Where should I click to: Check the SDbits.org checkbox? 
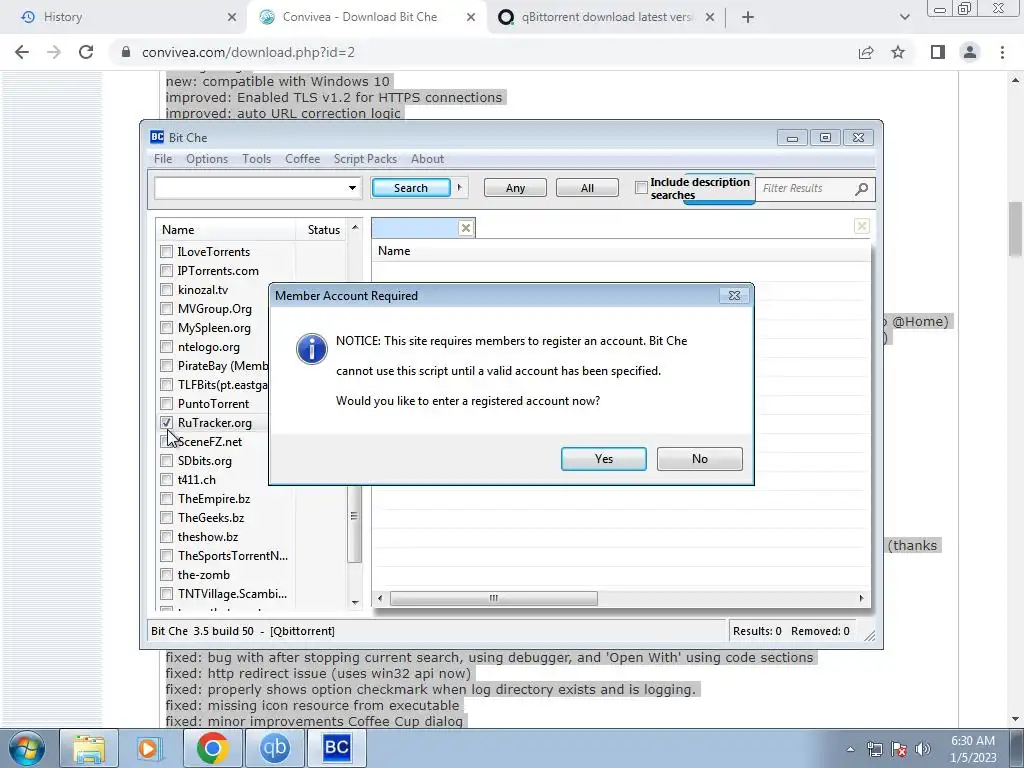[167, 460]
